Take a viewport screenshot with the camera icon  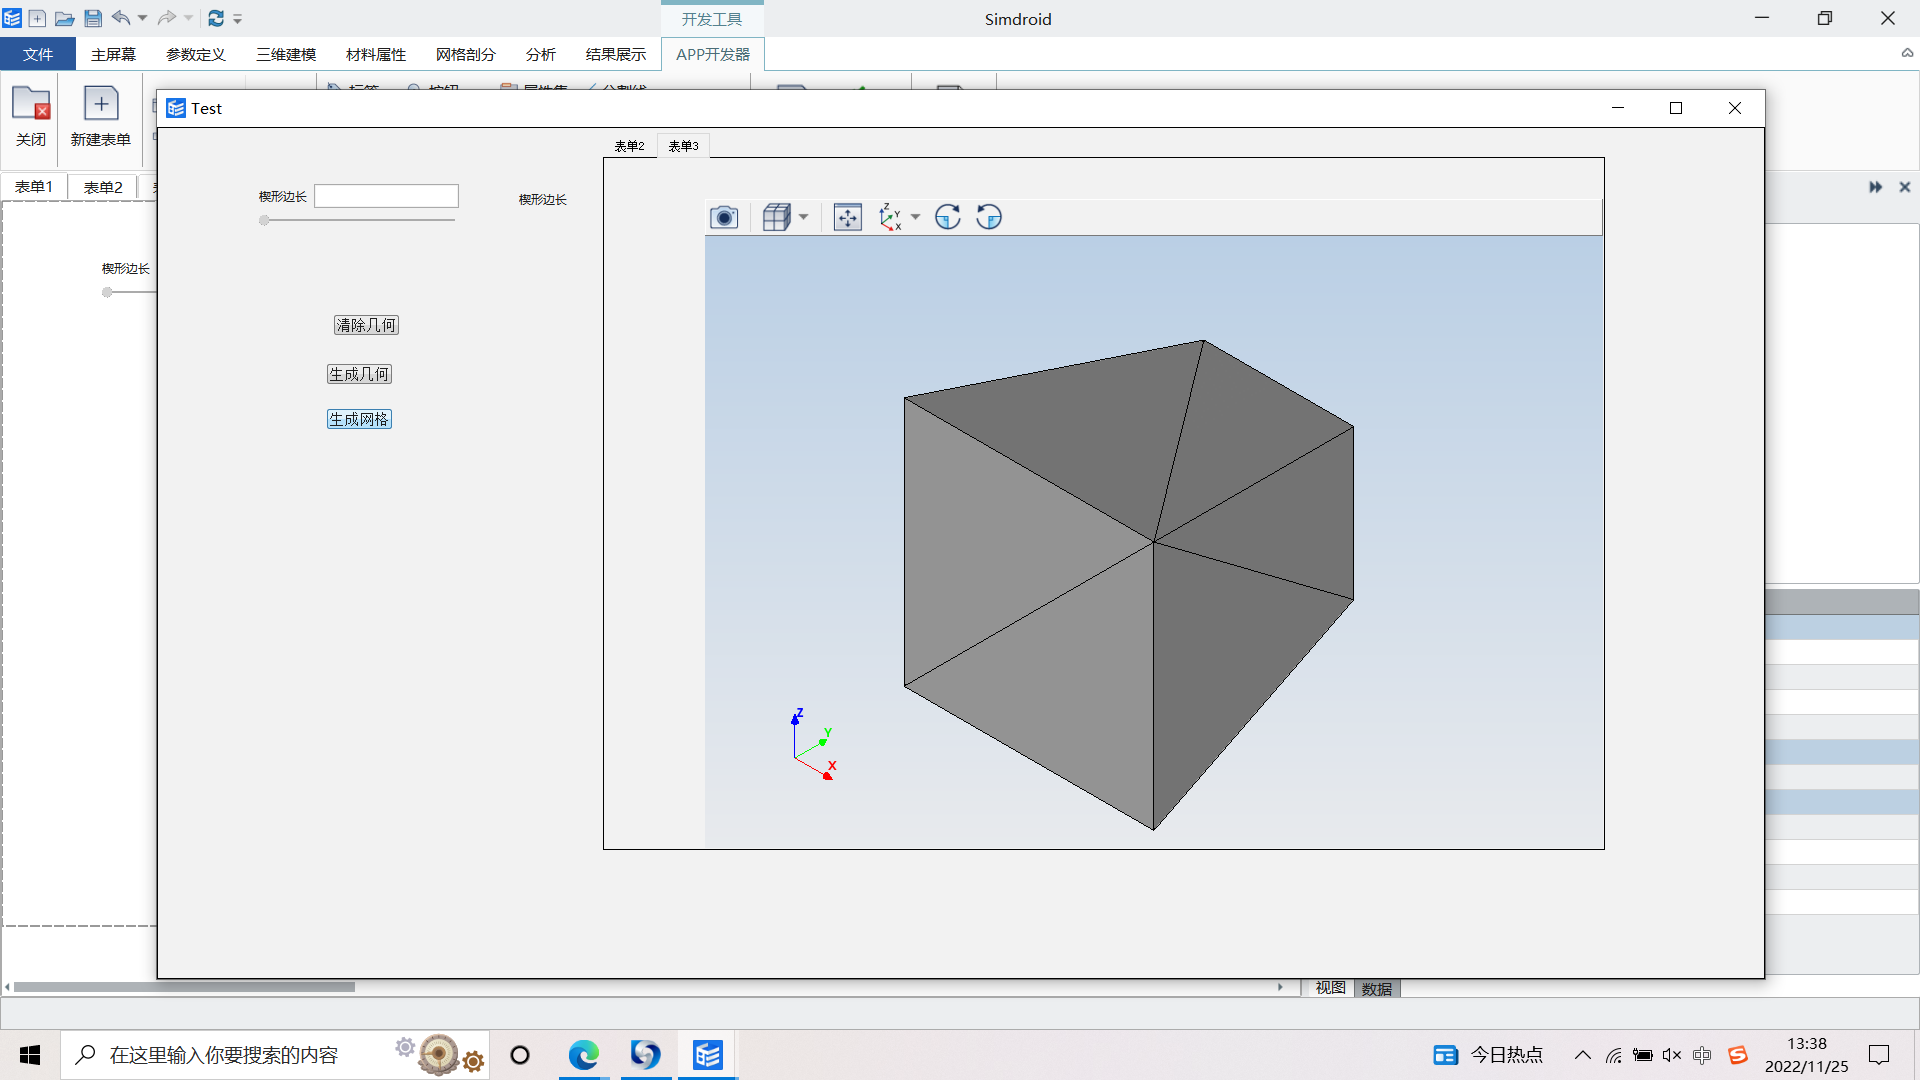click(724, 217)
